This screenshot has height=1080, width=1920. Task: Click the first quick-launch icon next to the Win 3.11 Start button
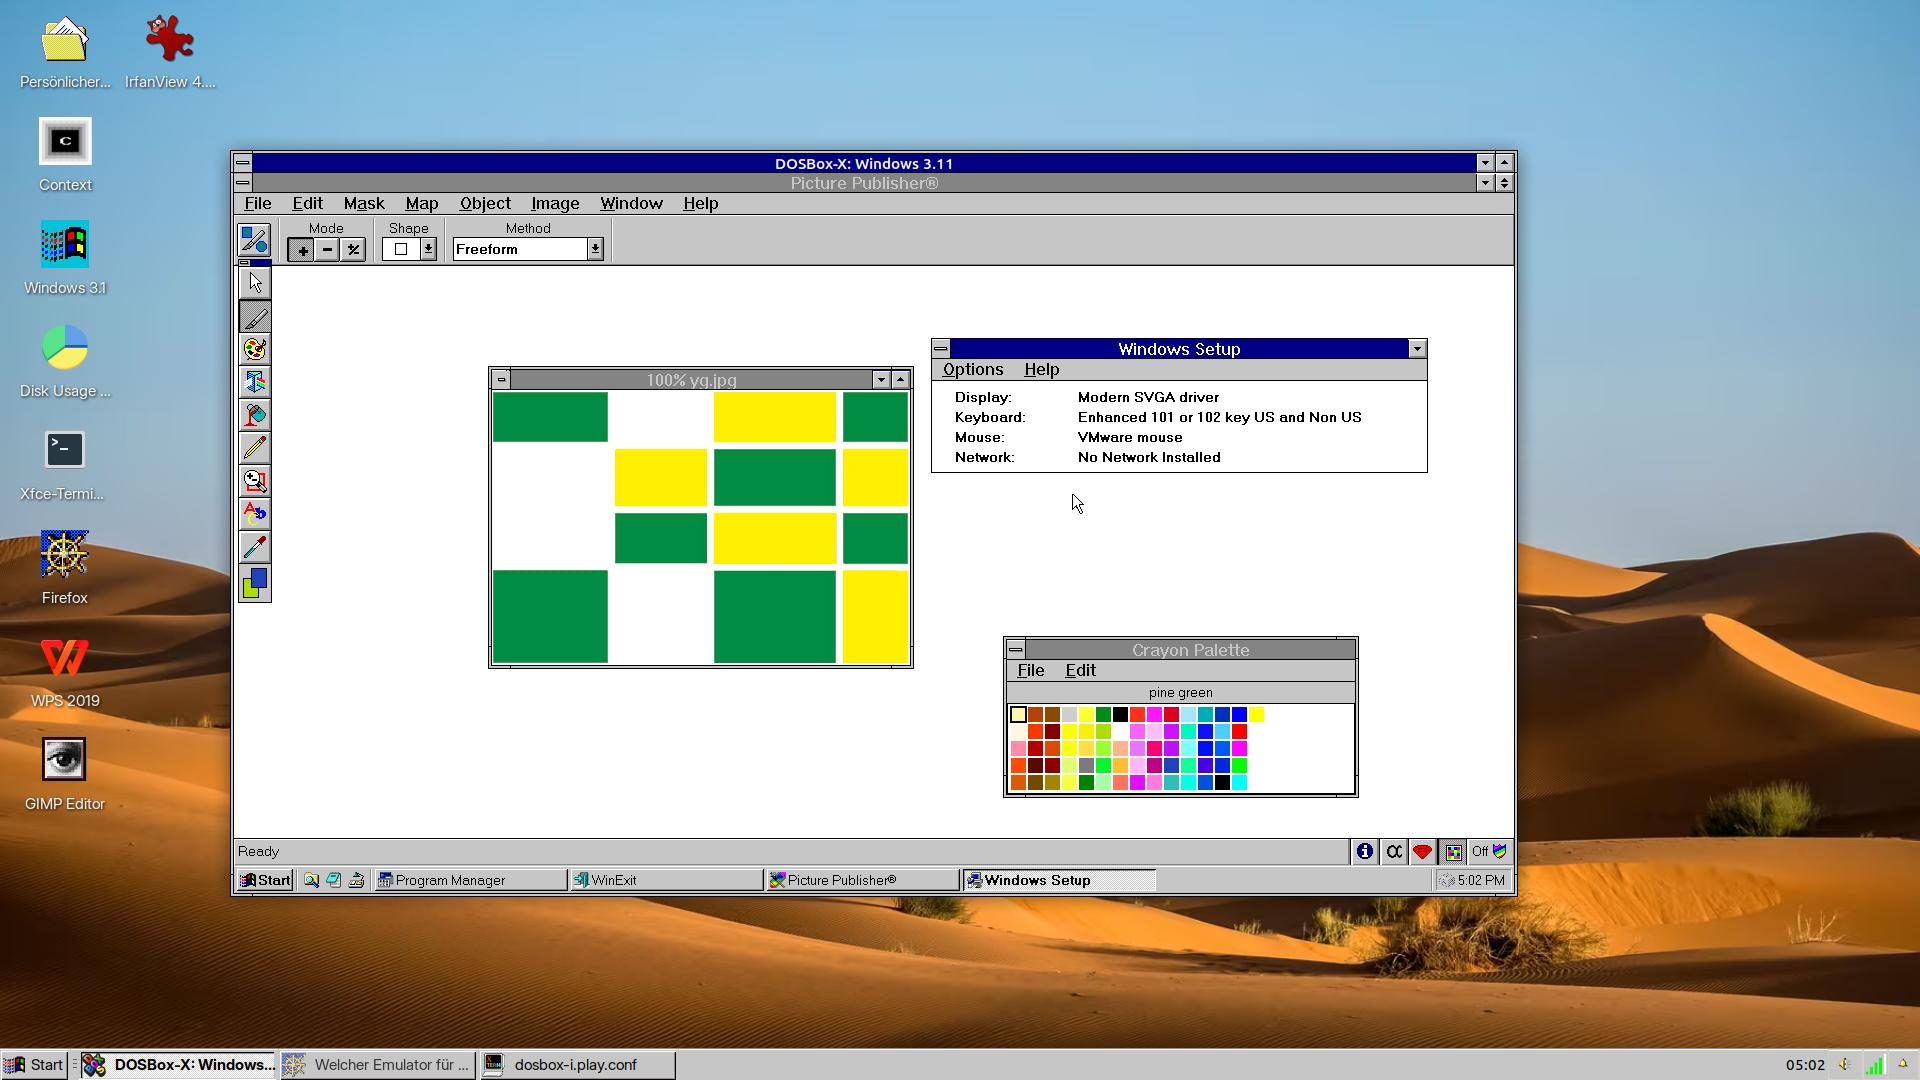coord(312,880)
